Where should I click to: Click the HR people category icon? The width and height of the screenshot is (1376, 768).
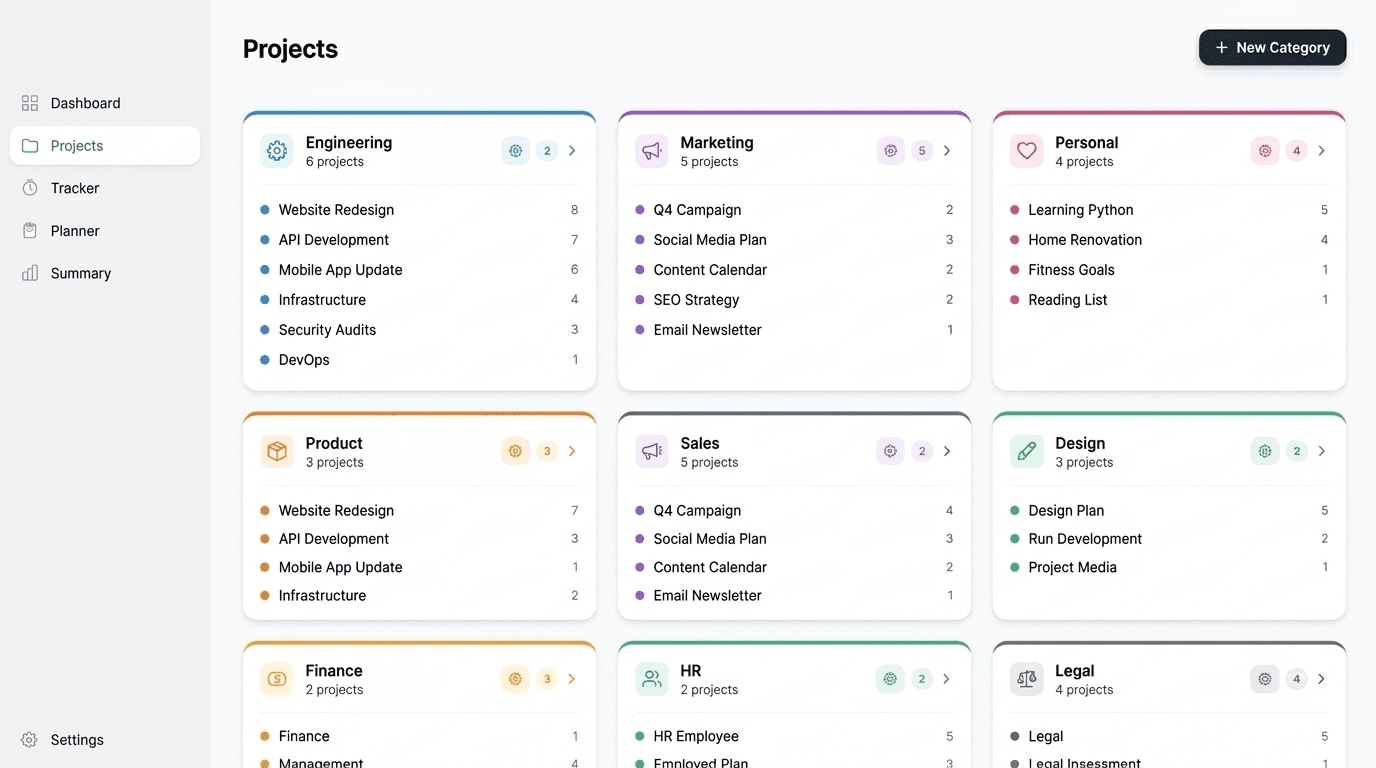[x=652, y=679]
